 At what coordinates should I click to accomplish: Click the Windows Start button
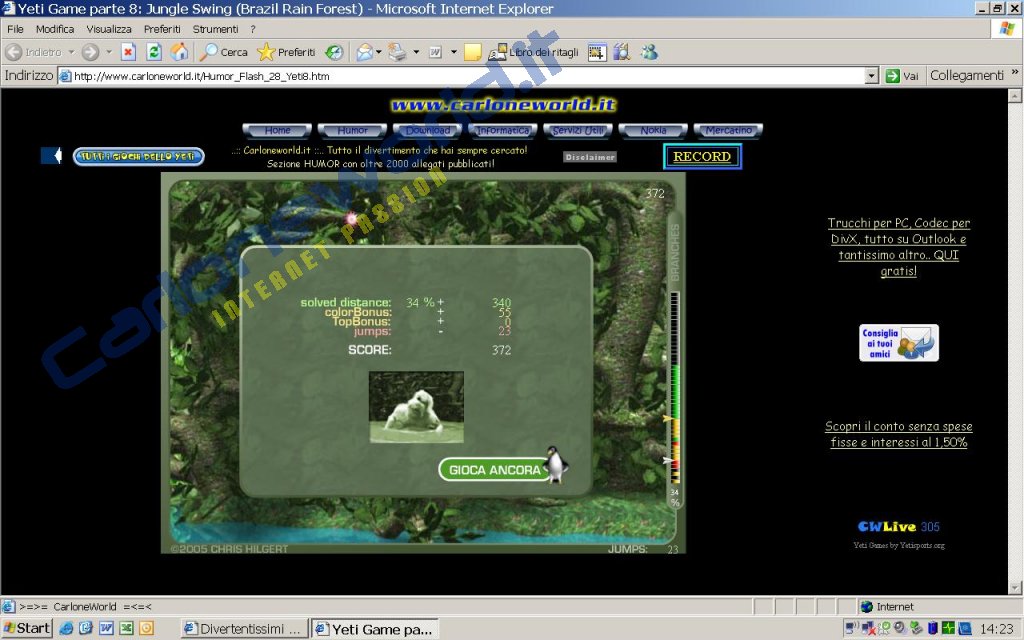pyautogui.click(x=26, y=628)
